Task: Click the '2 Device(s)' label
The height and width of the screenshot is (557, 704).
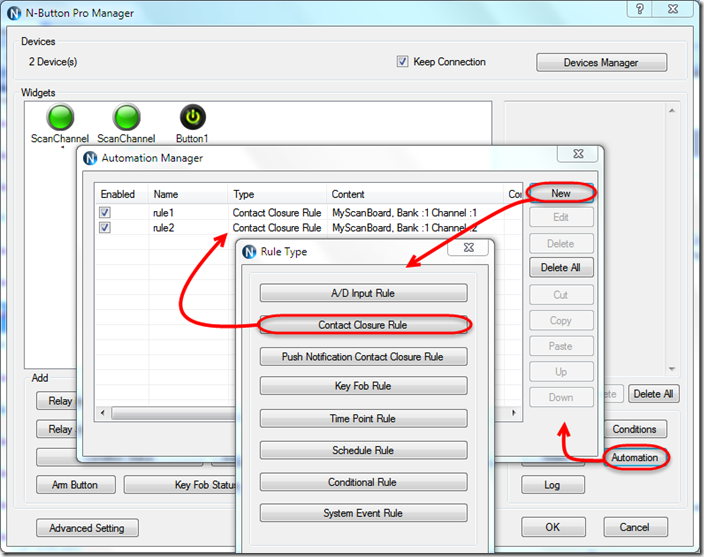Action: [x=53, y=61]
